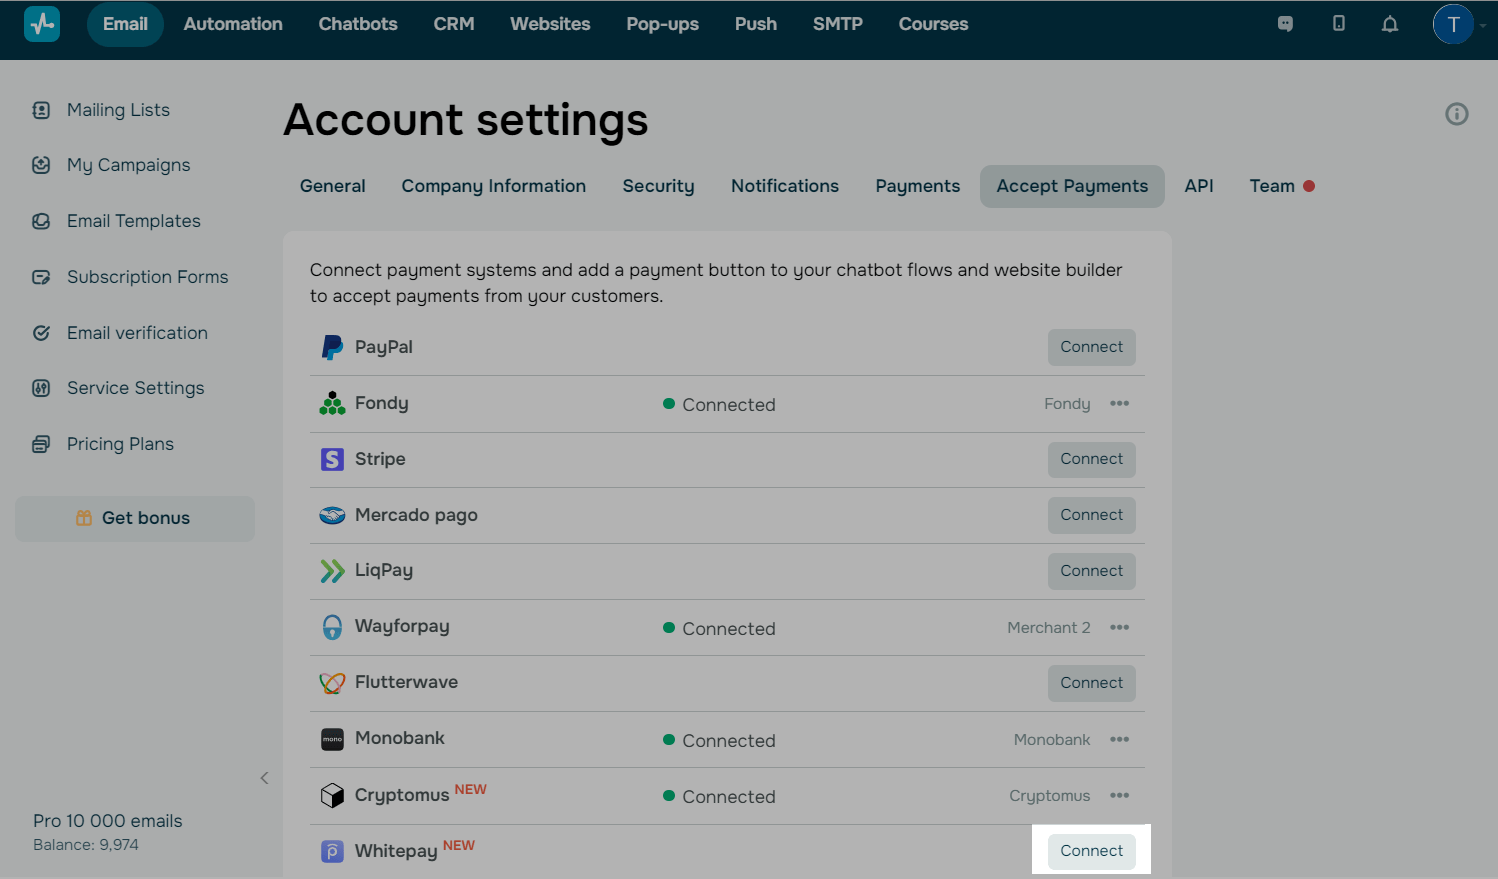Image resolution: width=1498 pixels, height=879 pixels.
Task: Open the notifications bell
Action: (x=1390, y=24)
